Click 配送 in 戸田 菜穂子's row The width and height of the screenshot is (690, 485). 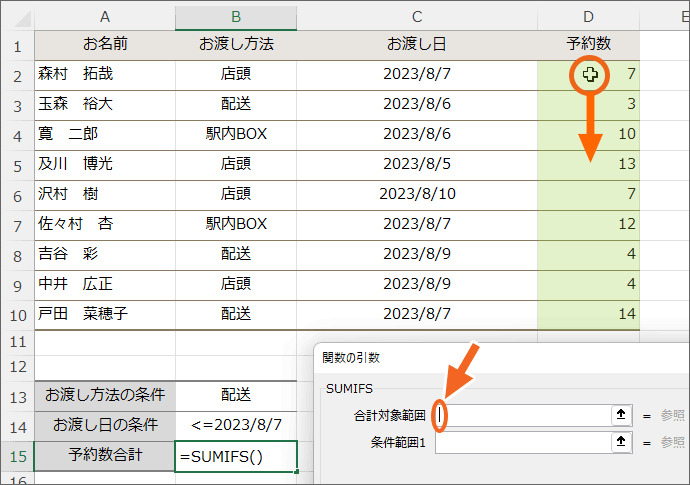click(236, 313)
